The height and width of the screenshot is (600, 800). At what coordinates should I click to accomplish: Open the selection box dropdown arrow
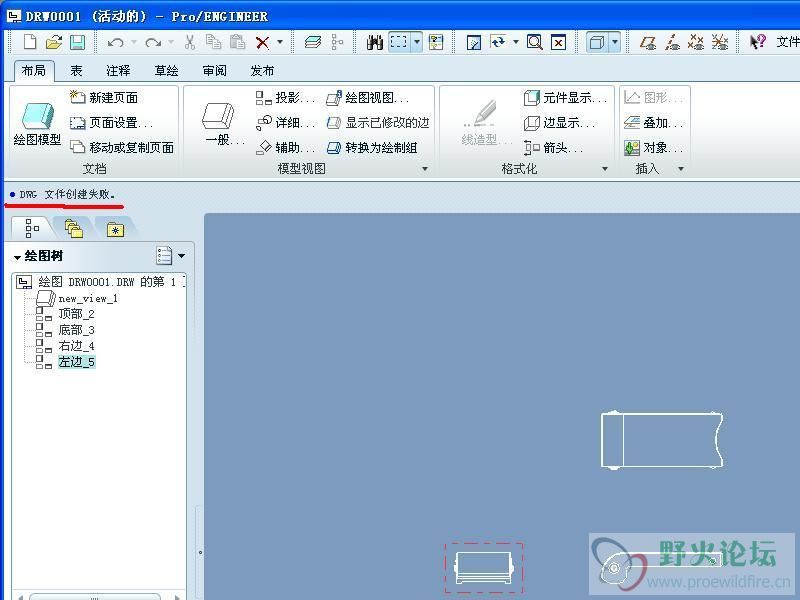point(417,42)
